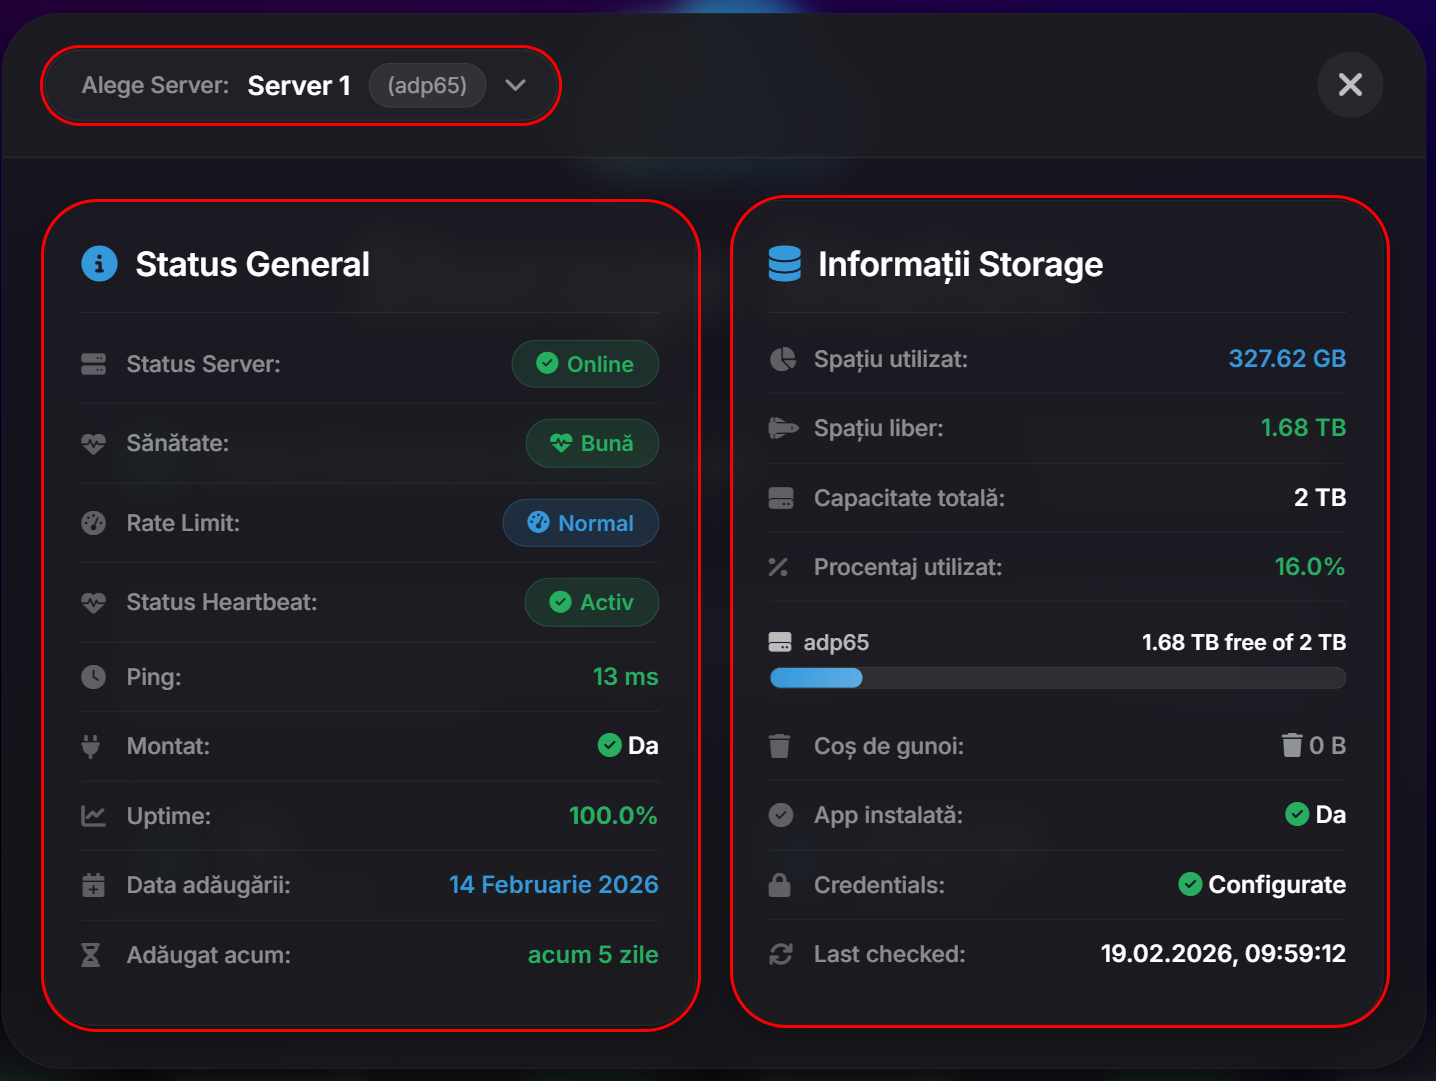Click the blue info icon beside Status General
The image size is (1436, 1081).
[99, 264]
